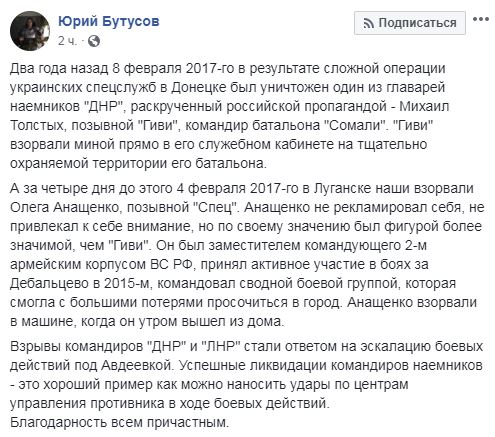Viewport: 495px width, 437px height.
Task: Click the word Авдеевкой in the text
Action: (136, 365)
